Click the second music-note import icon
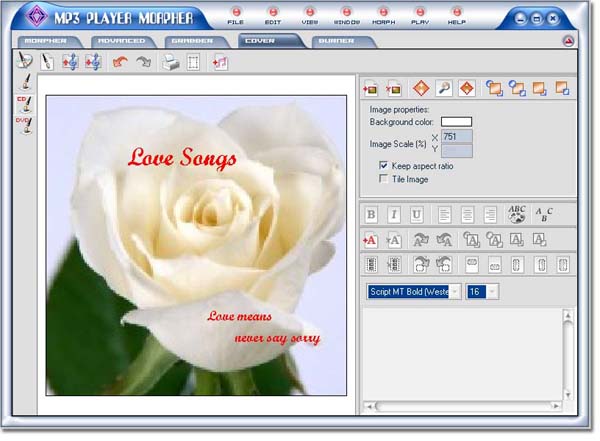The width and height of the screenshot is (600, 441). pos(93,62)
